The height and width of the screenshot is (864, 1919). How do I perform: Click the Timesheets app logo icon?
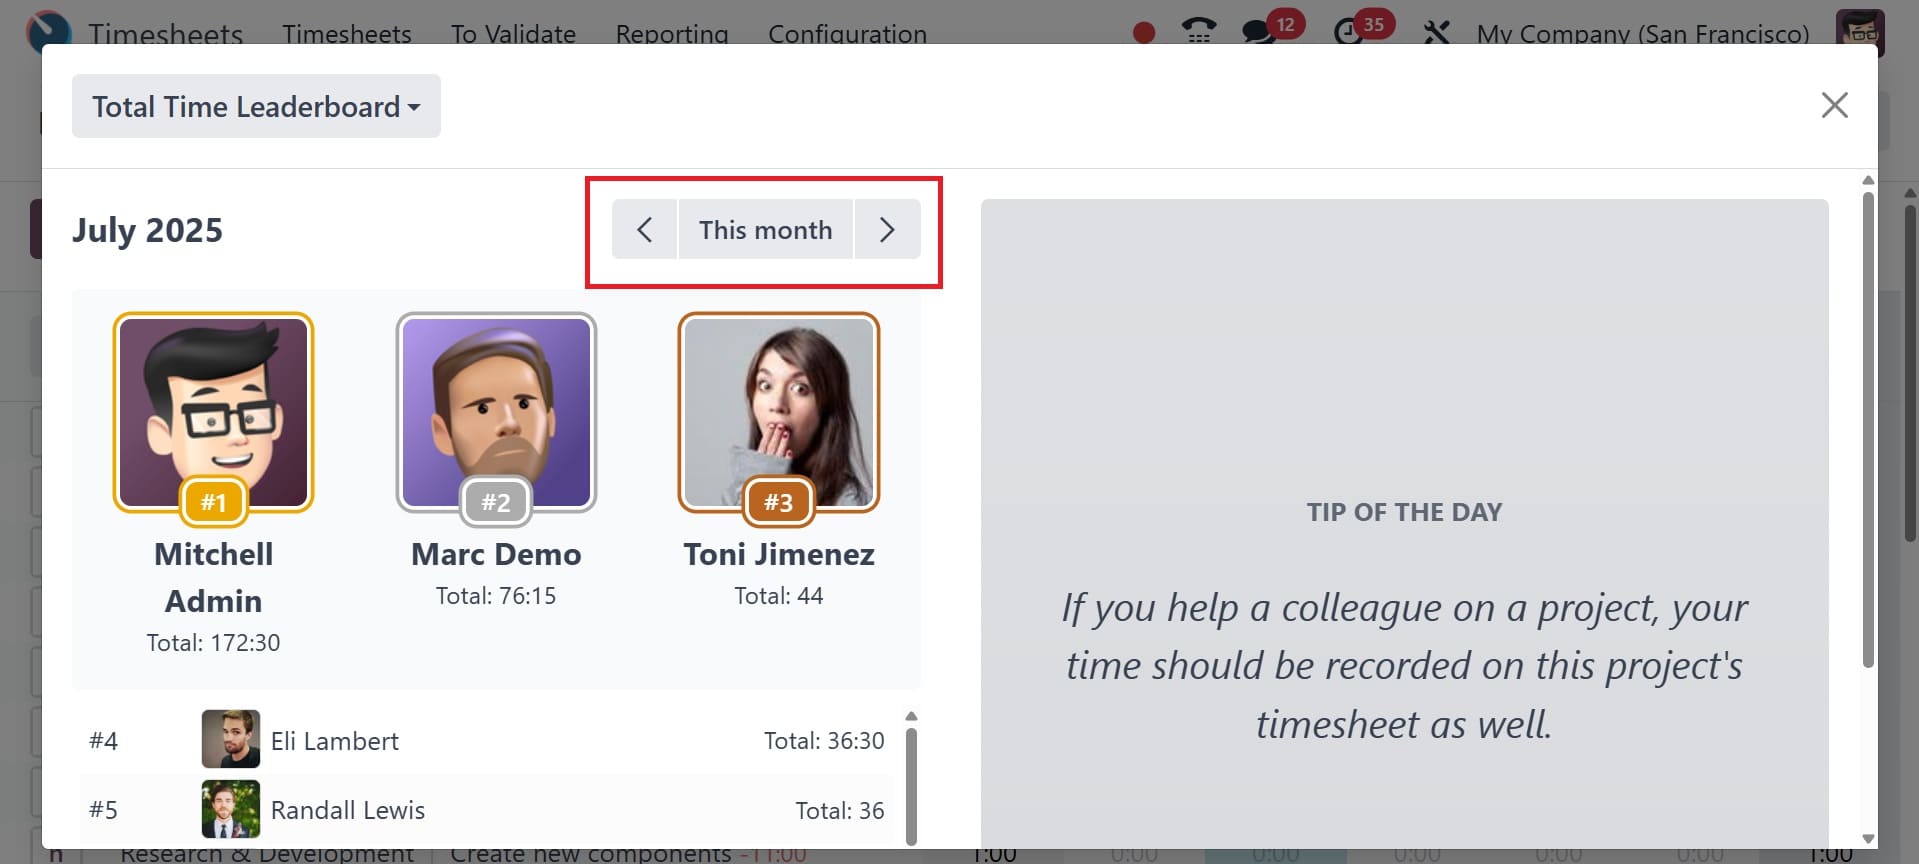49,30
